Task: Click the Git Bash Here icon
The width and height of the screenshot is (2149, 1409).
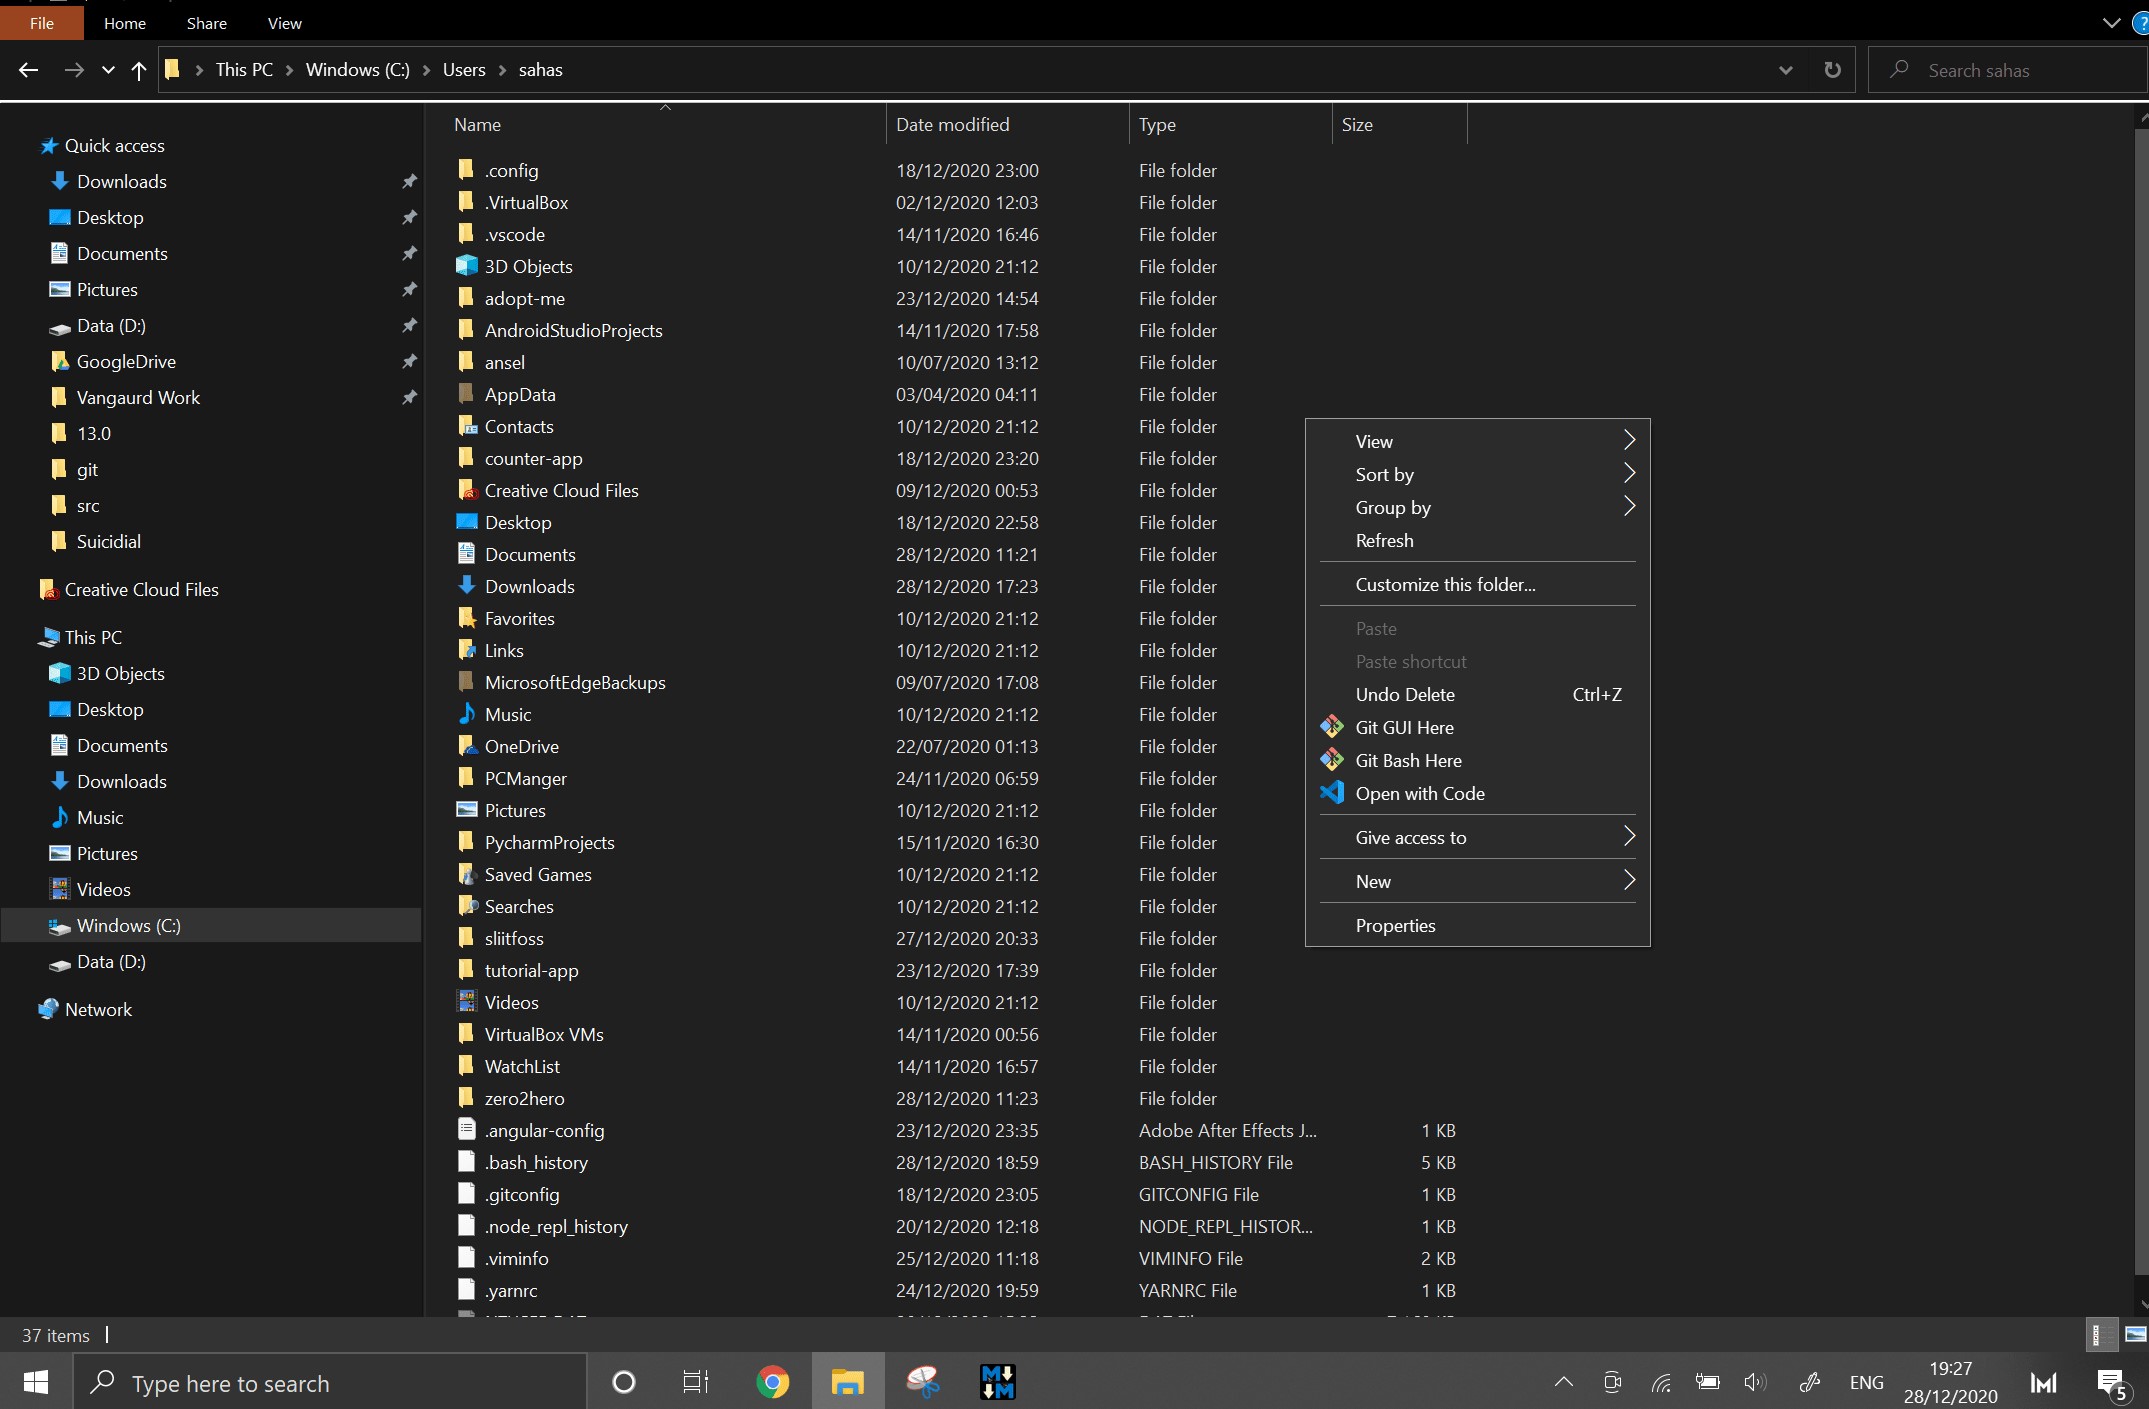Action: pos(1332,760)
